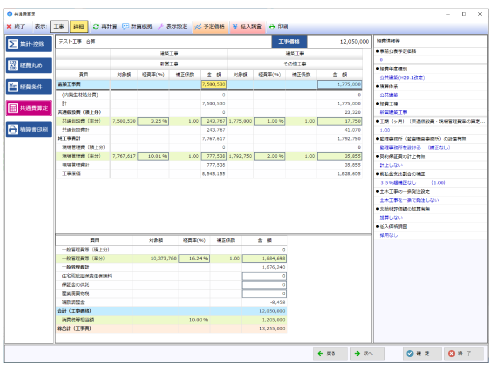Image resolution: width=491 pixels, height=370 pixels.
Task: Switch to 経費条件 sidebar section
Action: tap(29, 87)
